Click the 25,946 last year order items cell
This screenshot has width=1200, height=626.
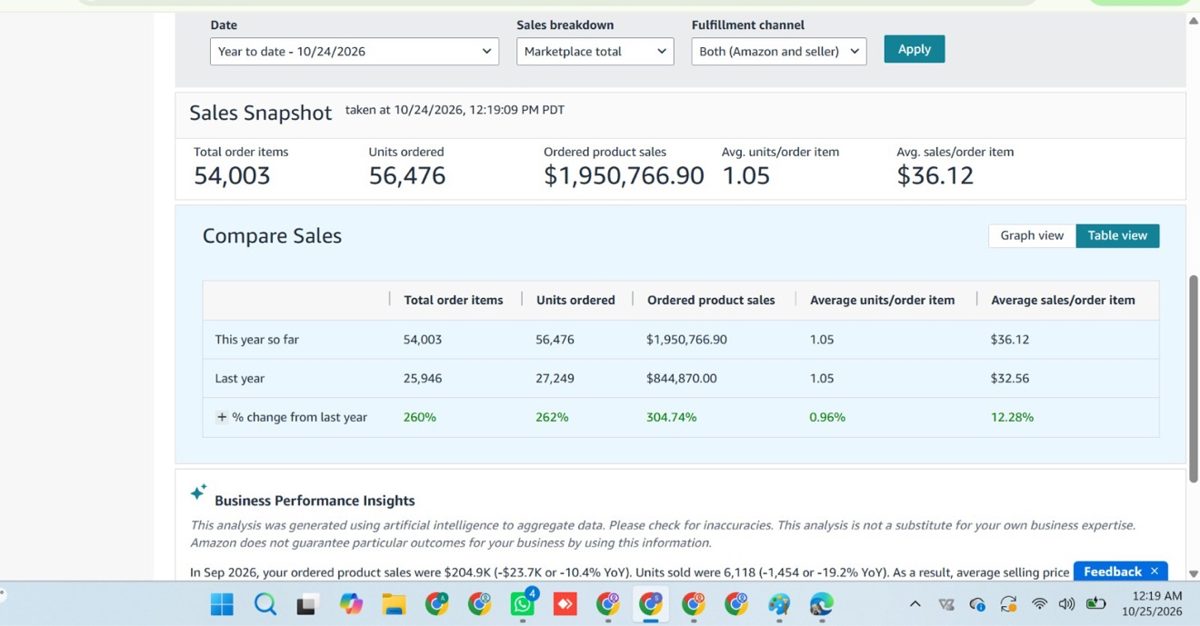point(422,378)
